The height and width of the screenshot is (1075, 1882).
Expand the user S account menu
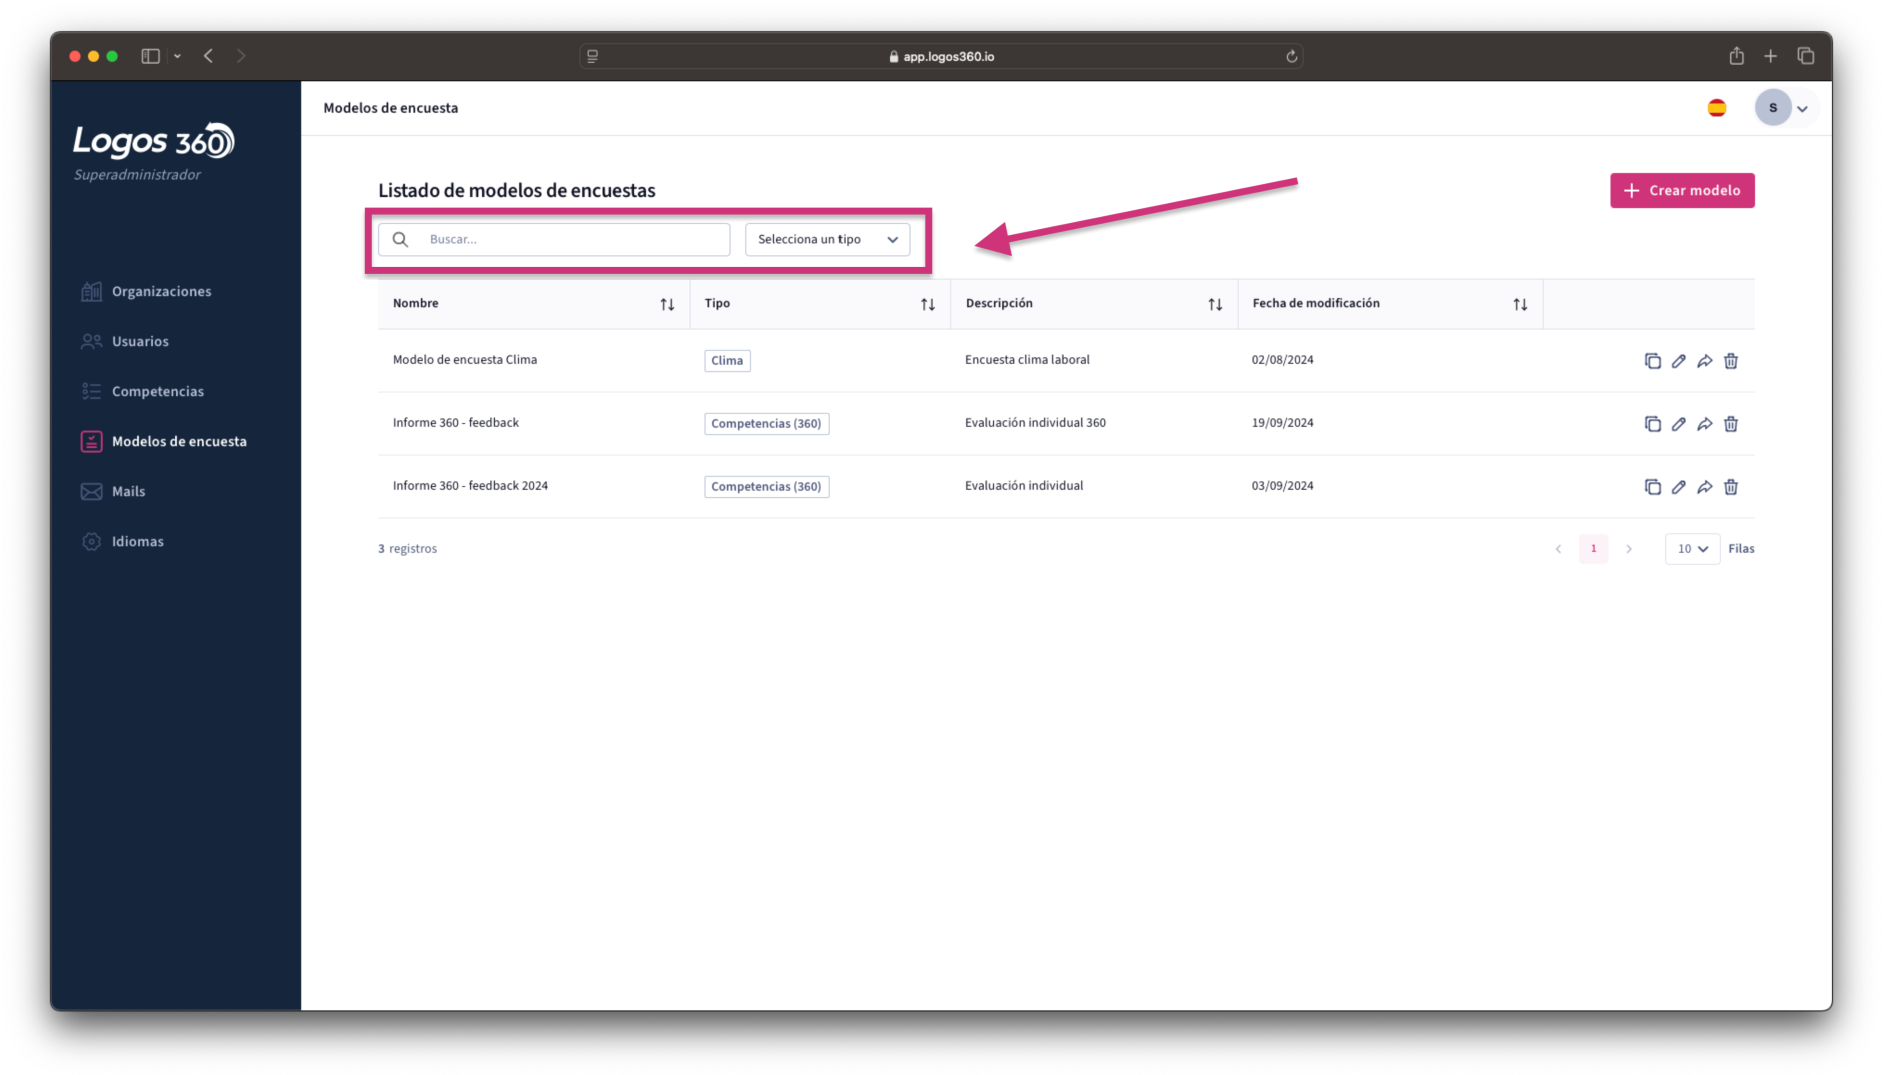point(1802,109)
